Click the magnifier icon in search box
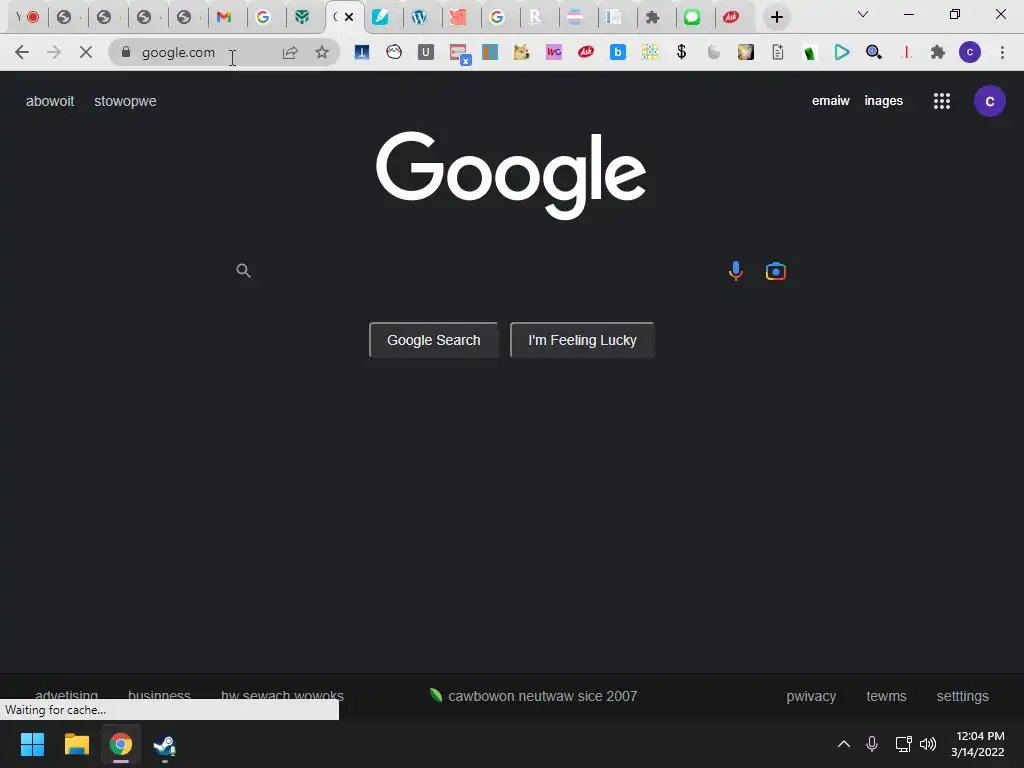The image size is (1024, 768). (244, 270)
